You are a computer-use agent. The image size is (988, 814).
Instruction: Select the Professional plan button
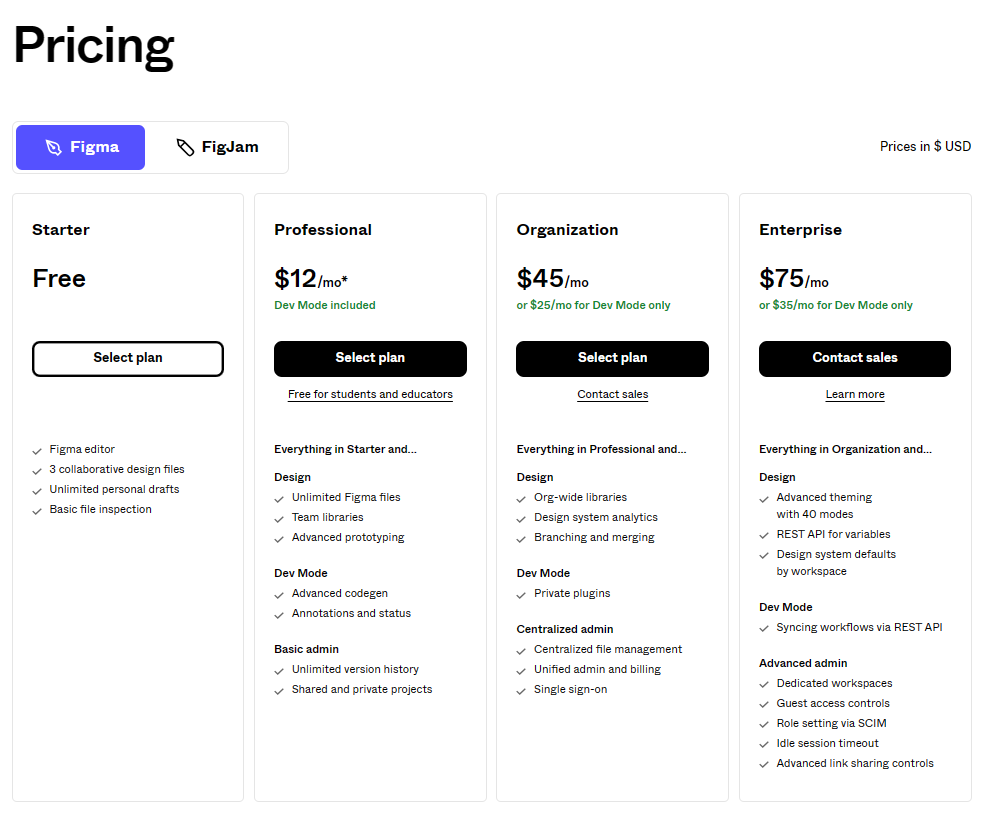(370, 359)
